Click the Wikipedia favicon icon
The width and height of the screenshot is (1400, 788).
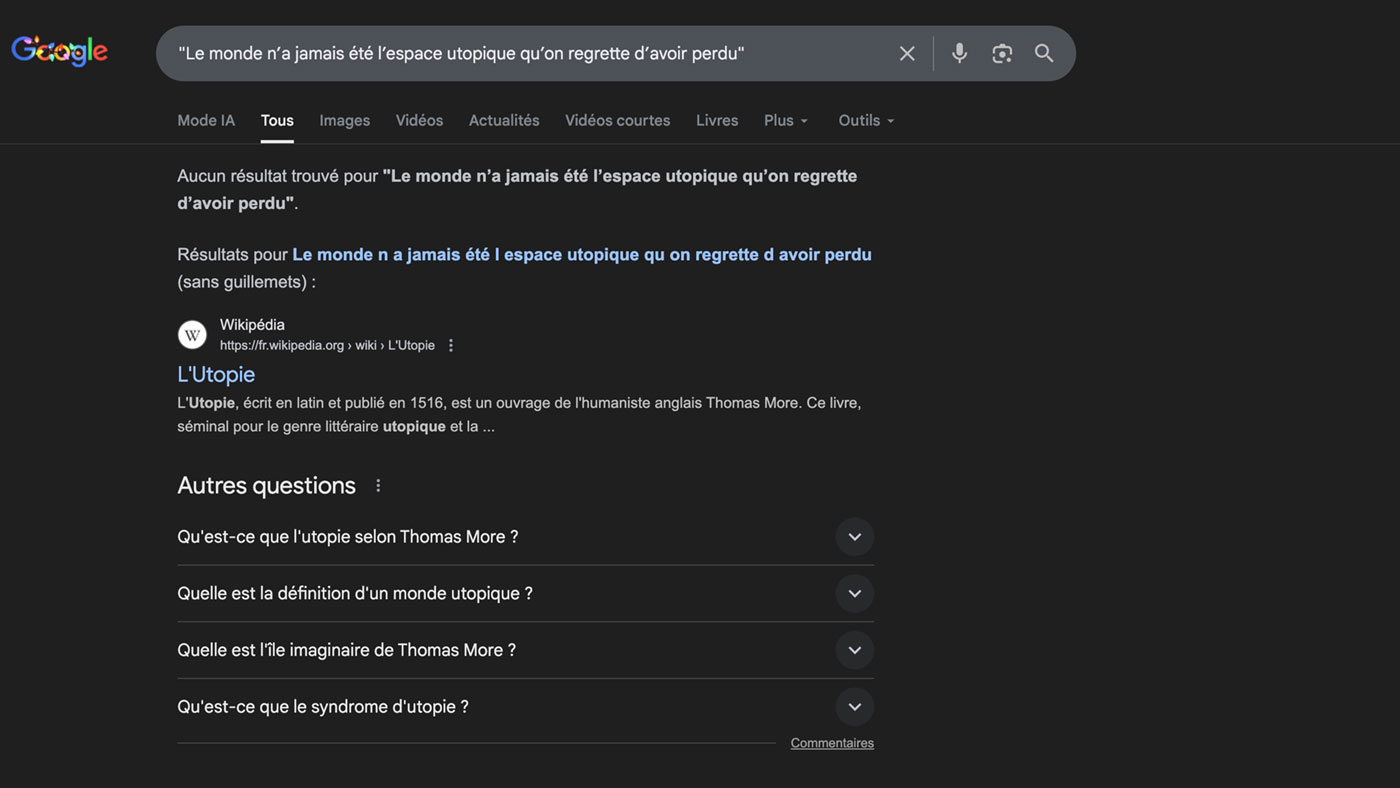click(x=192, y=335)
